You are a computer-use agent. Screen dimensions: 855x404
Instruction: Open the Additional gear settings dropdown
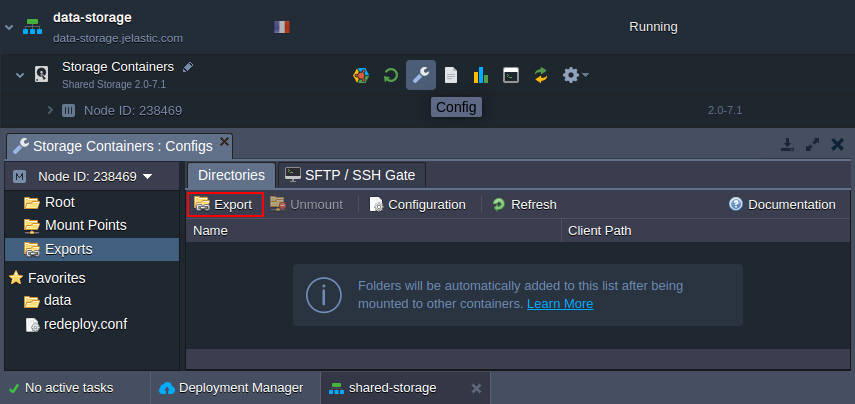click(575, 75)
